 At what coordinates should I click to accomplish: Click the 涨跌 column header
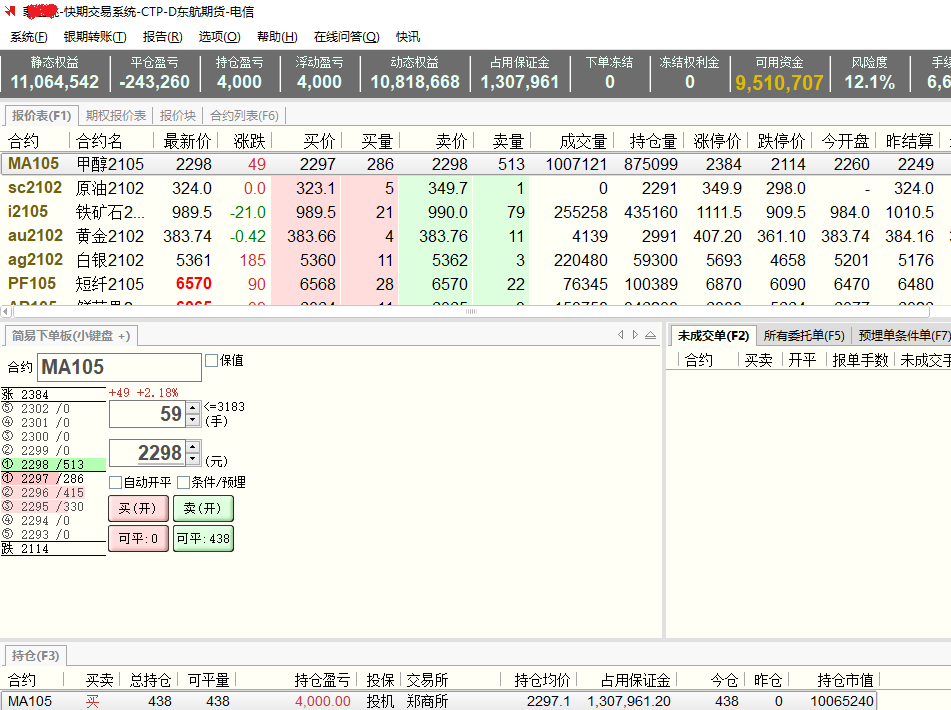point(249,141)
